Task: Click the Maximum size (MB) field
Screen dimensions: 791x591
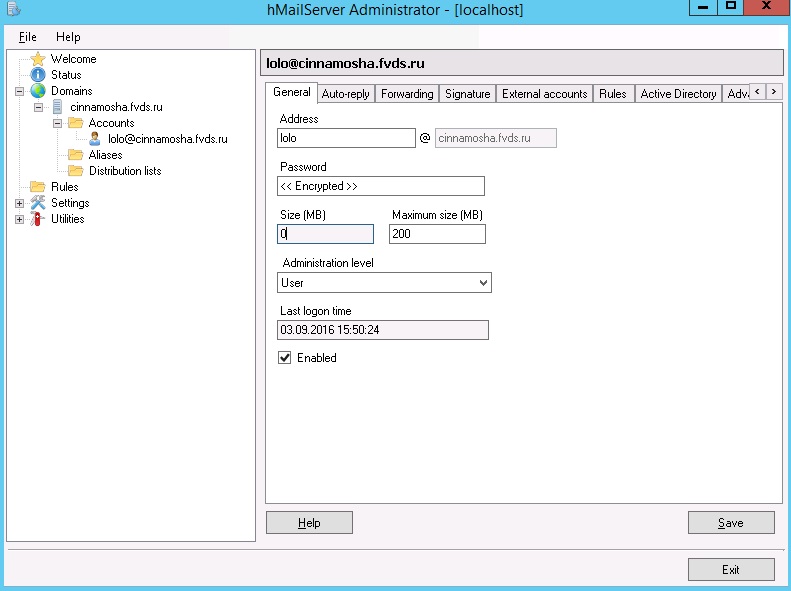Action: (437, 234)
